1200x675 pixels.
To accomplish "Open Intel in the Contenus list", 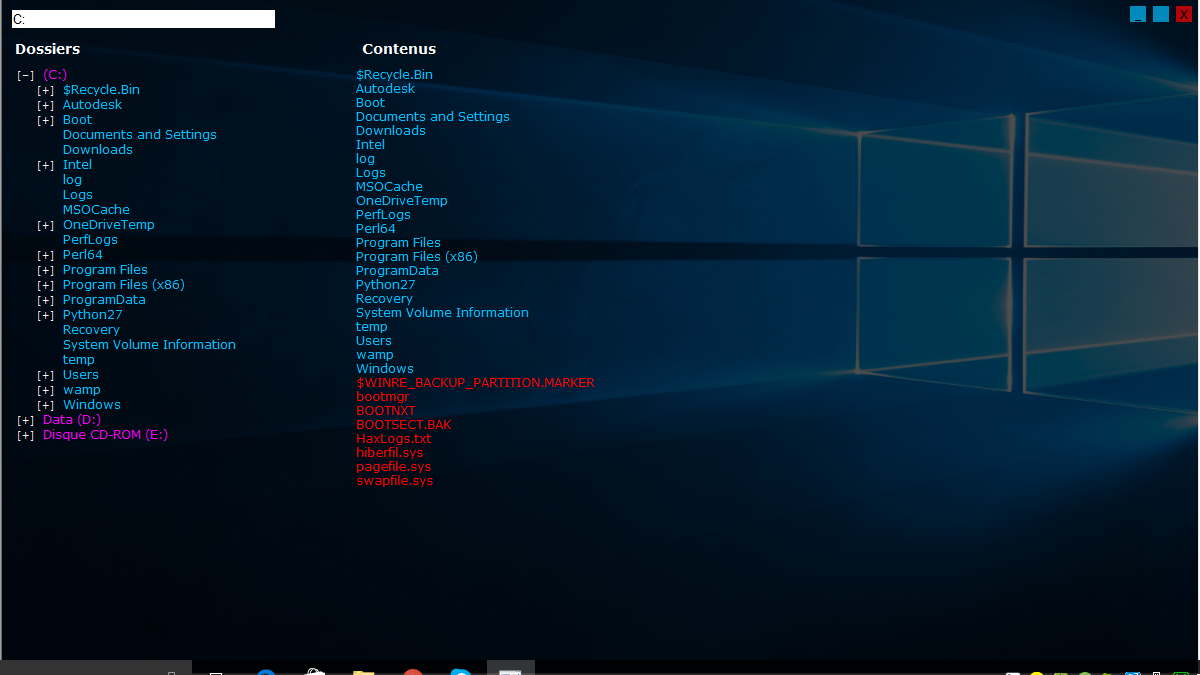I will 370,145.
